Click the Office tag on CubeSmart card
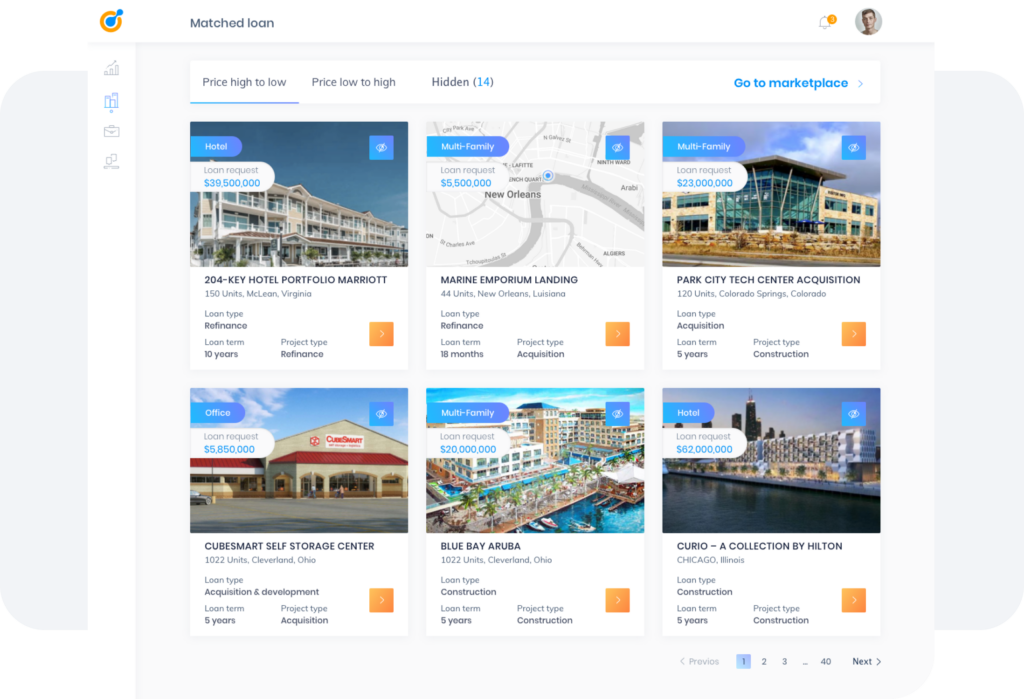The width and height of the screenshot is (1024, 699). click(217, 413)
